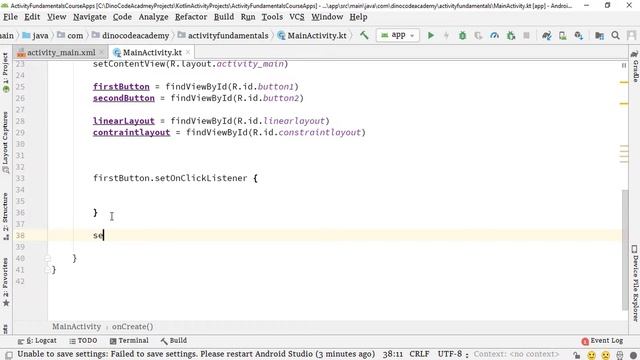Run the app with green play button
640x360 pixels.
(431, 36)
